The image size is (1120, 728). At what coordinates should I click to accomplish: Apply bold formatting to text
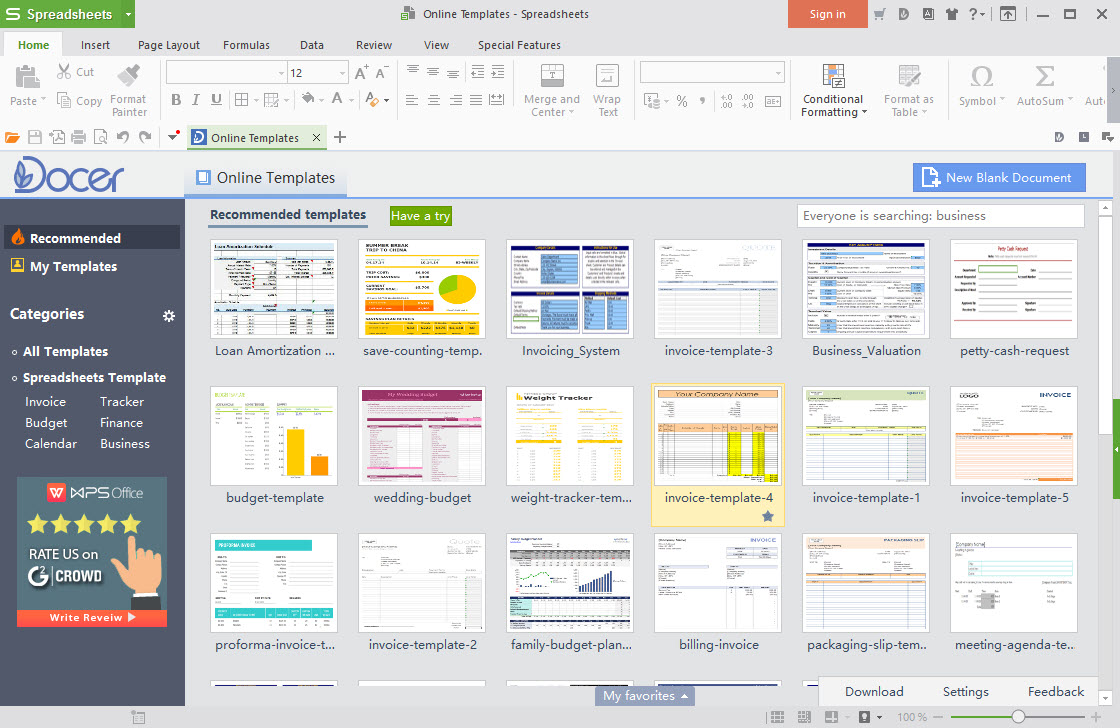pyautogui.click(x=178, y=99)
